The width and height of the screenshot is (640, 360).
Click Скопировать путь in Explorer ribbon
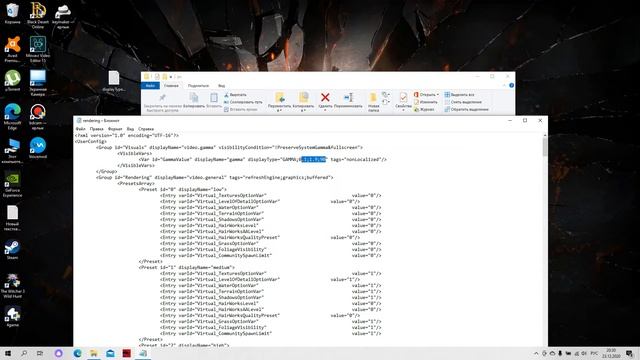pyautogui.click(x=243, y=102)
